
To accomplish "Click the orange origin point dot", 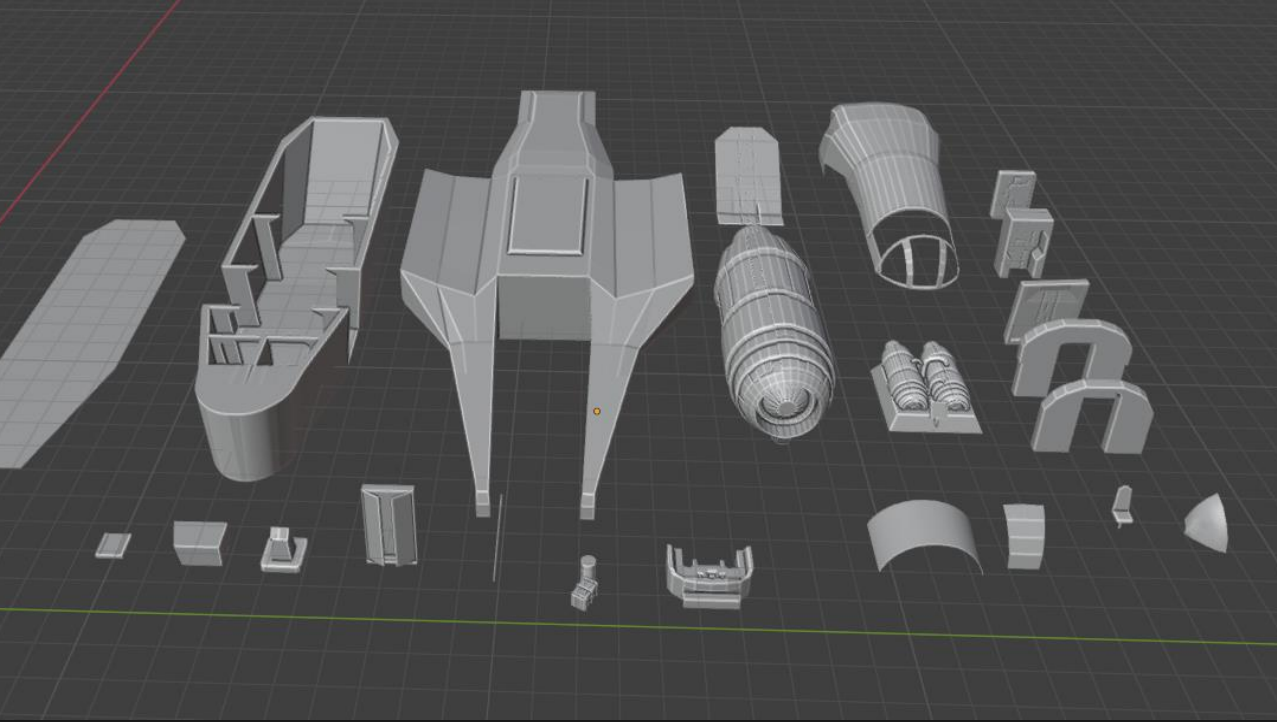I will [597, 411].
